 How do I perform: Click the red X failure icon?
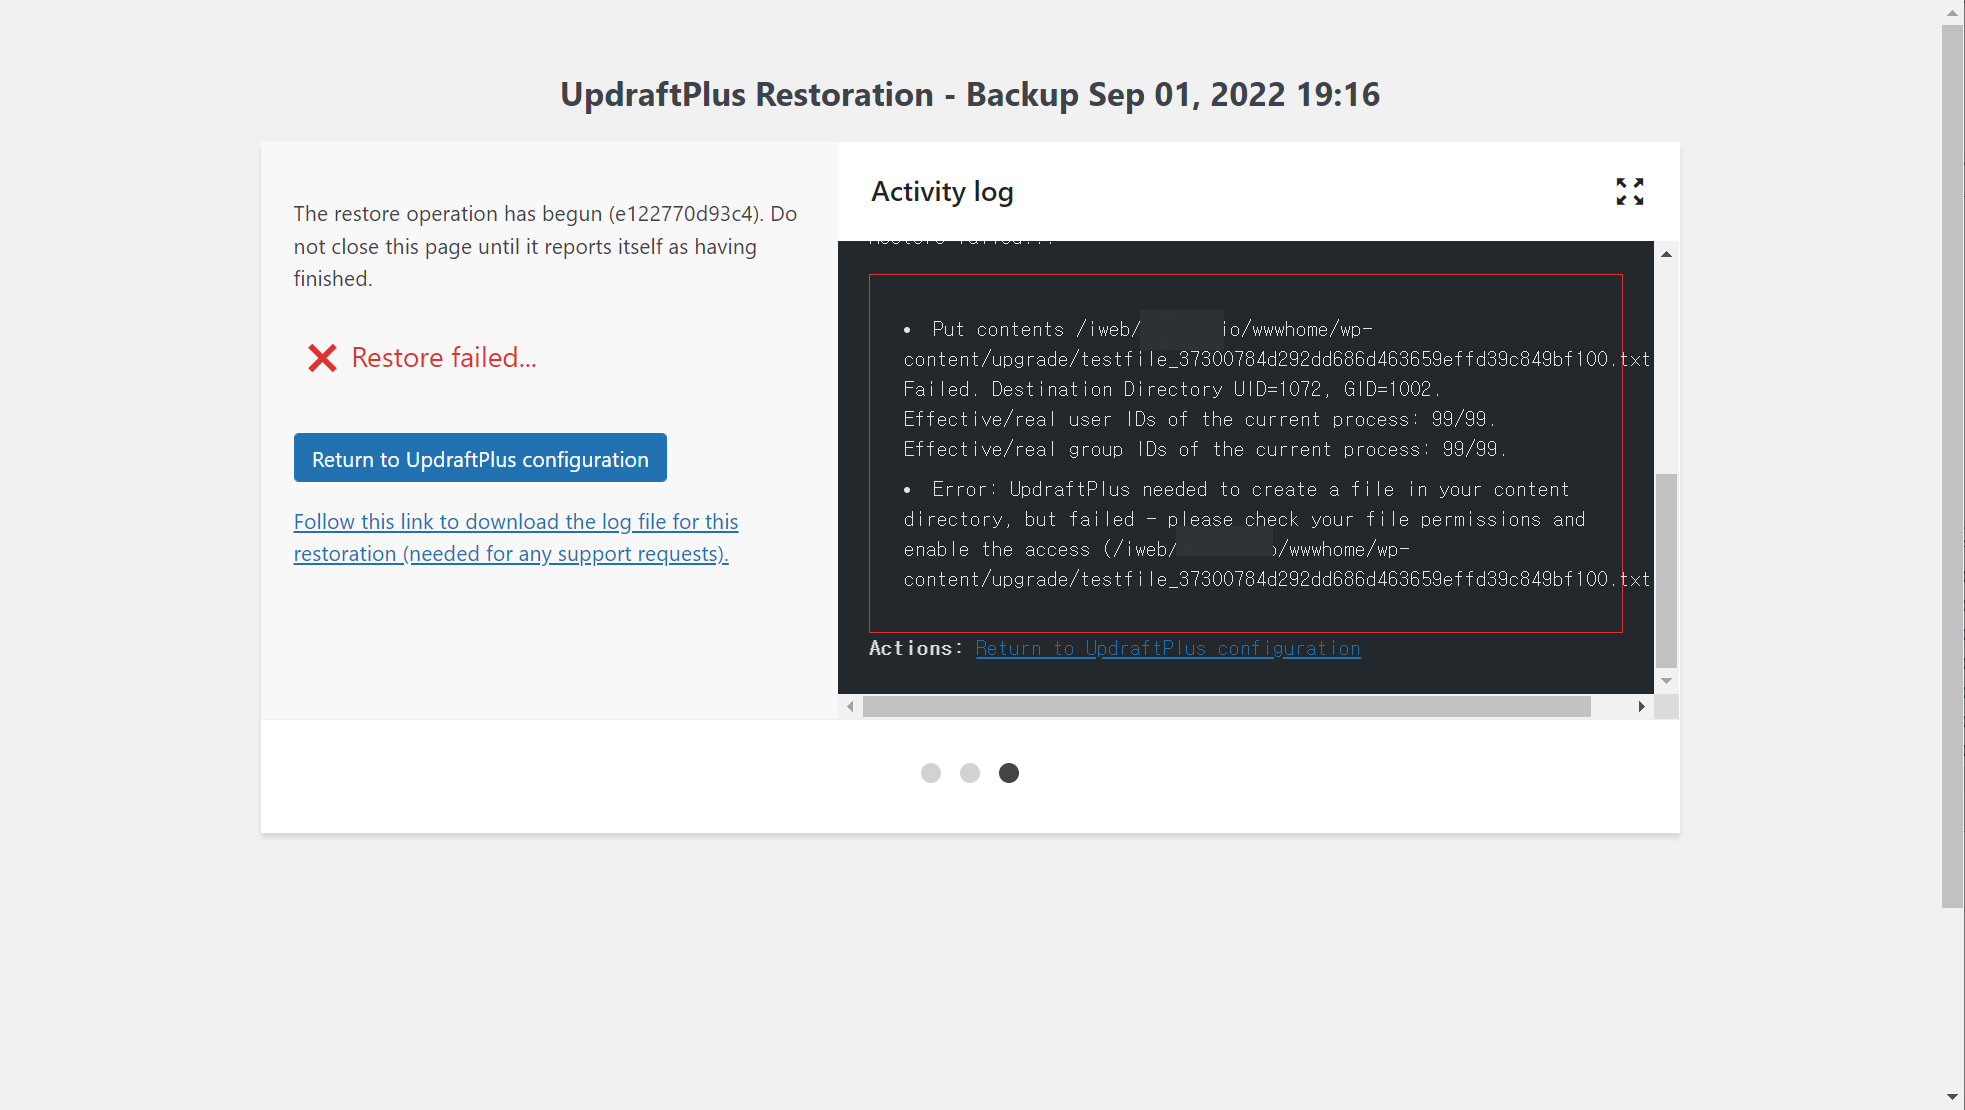coord(322,358)
